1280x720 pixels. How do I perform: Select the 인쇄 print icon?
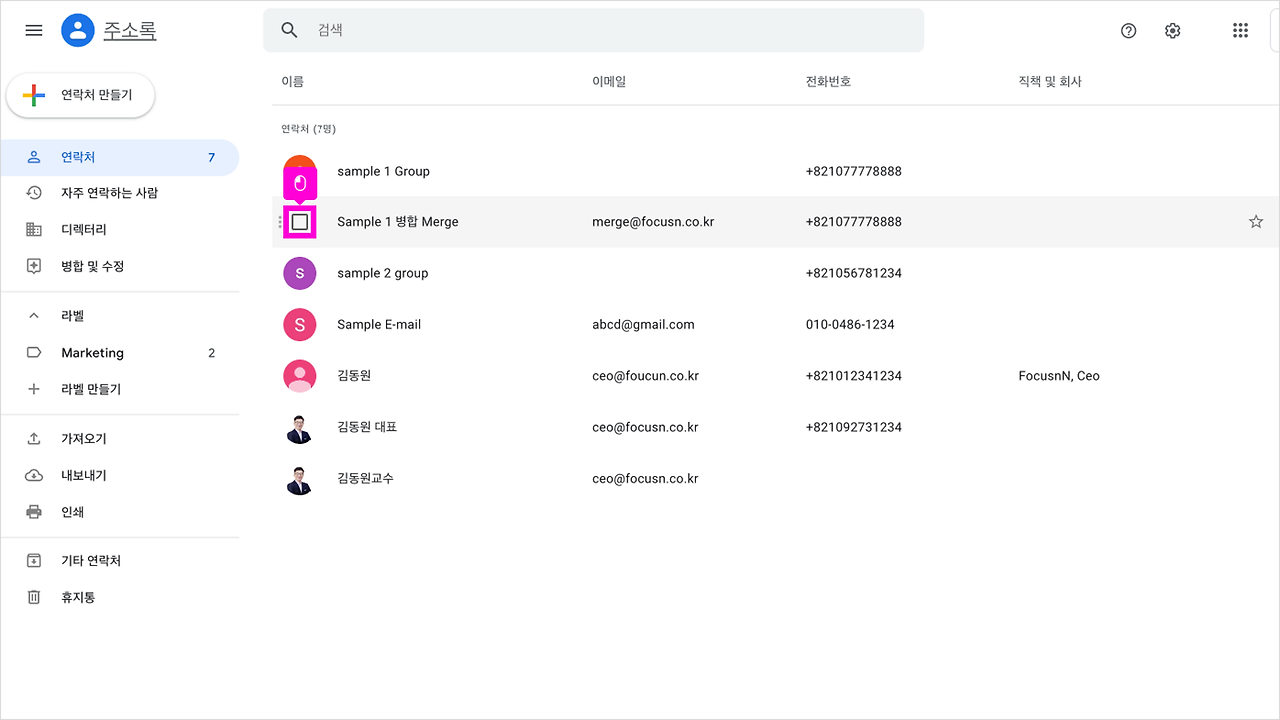33,511
